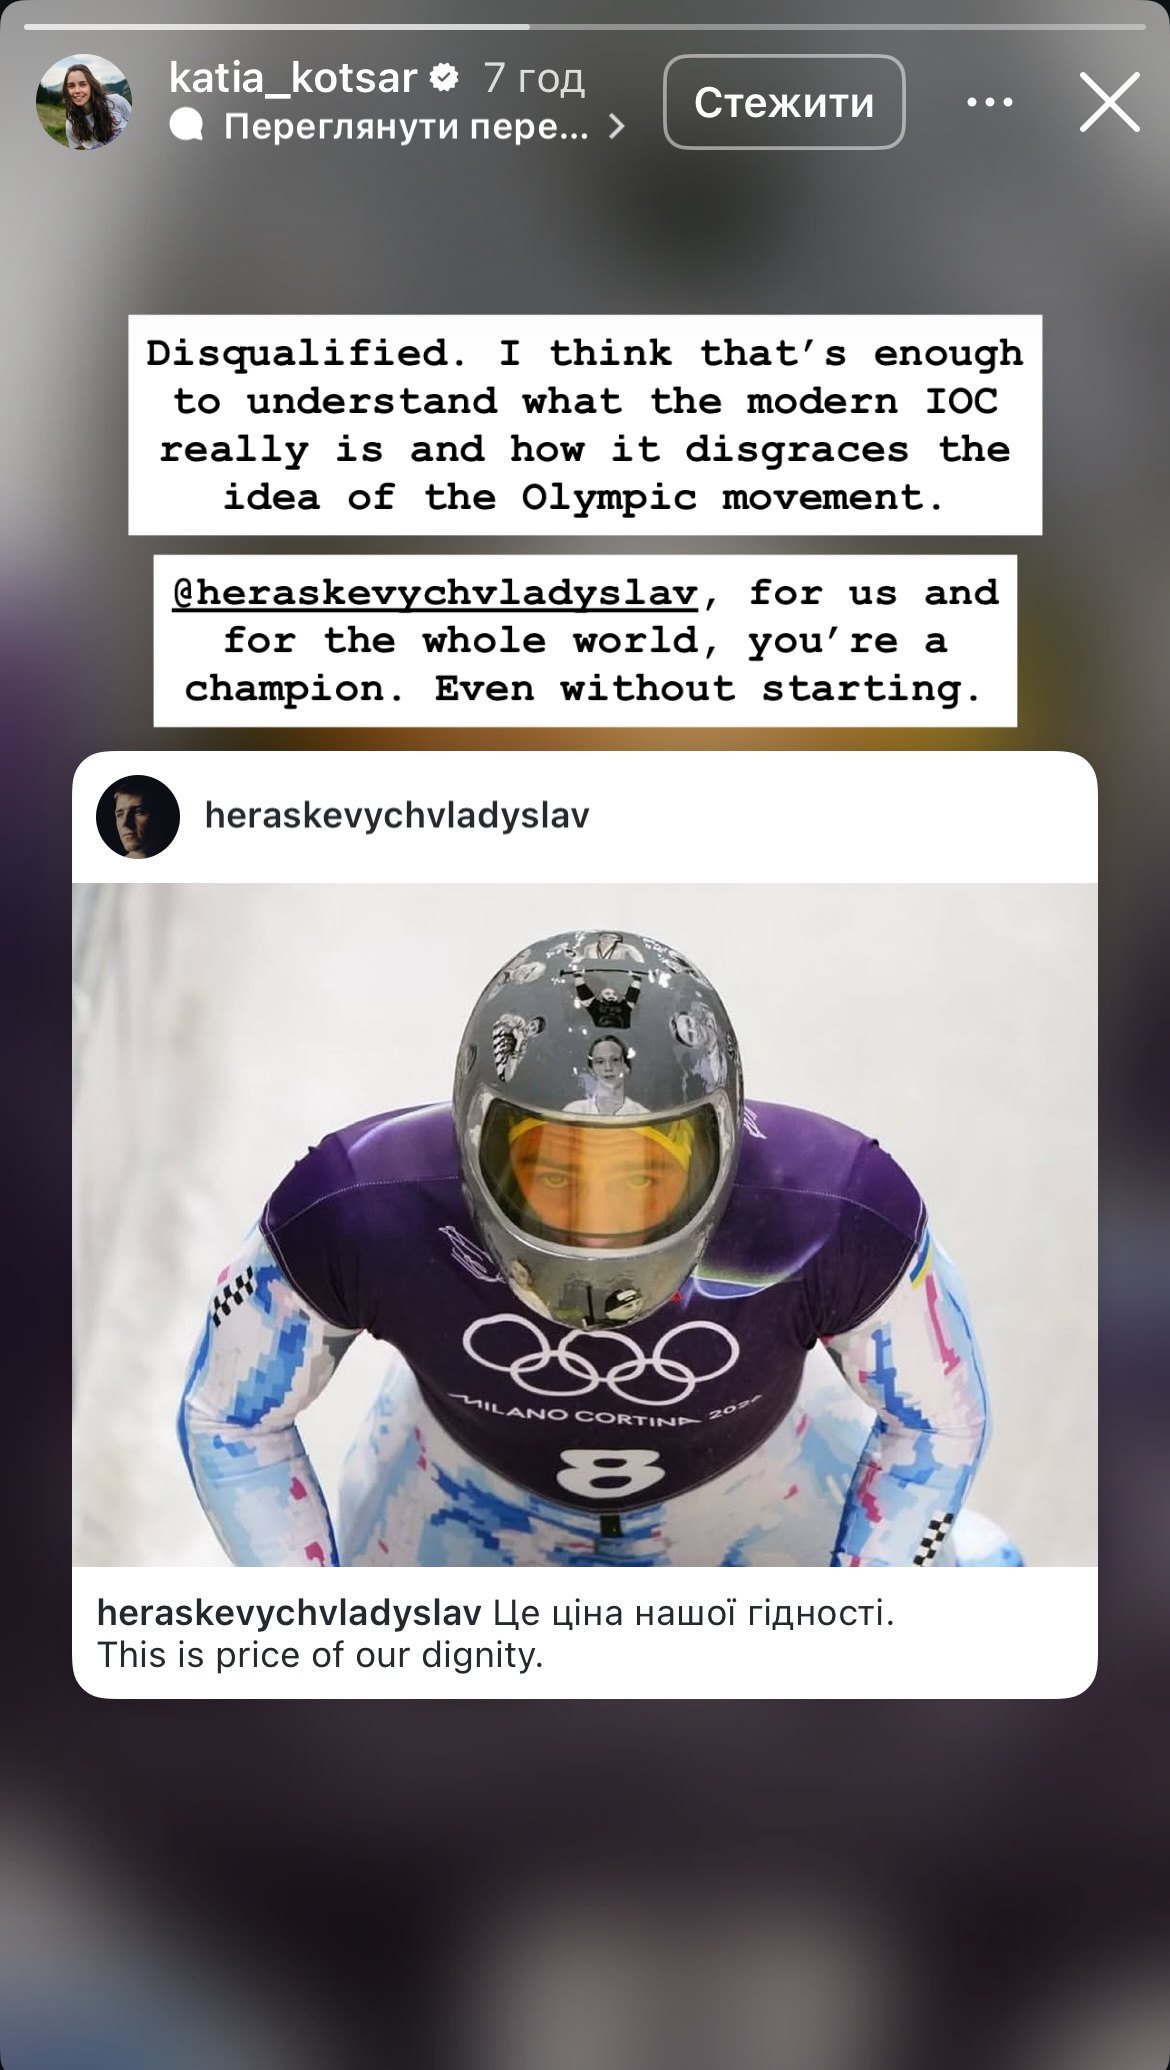Click the 7 год timestamp
Viewport: 1170px width, 2070px height.
[x=534, y=77]
